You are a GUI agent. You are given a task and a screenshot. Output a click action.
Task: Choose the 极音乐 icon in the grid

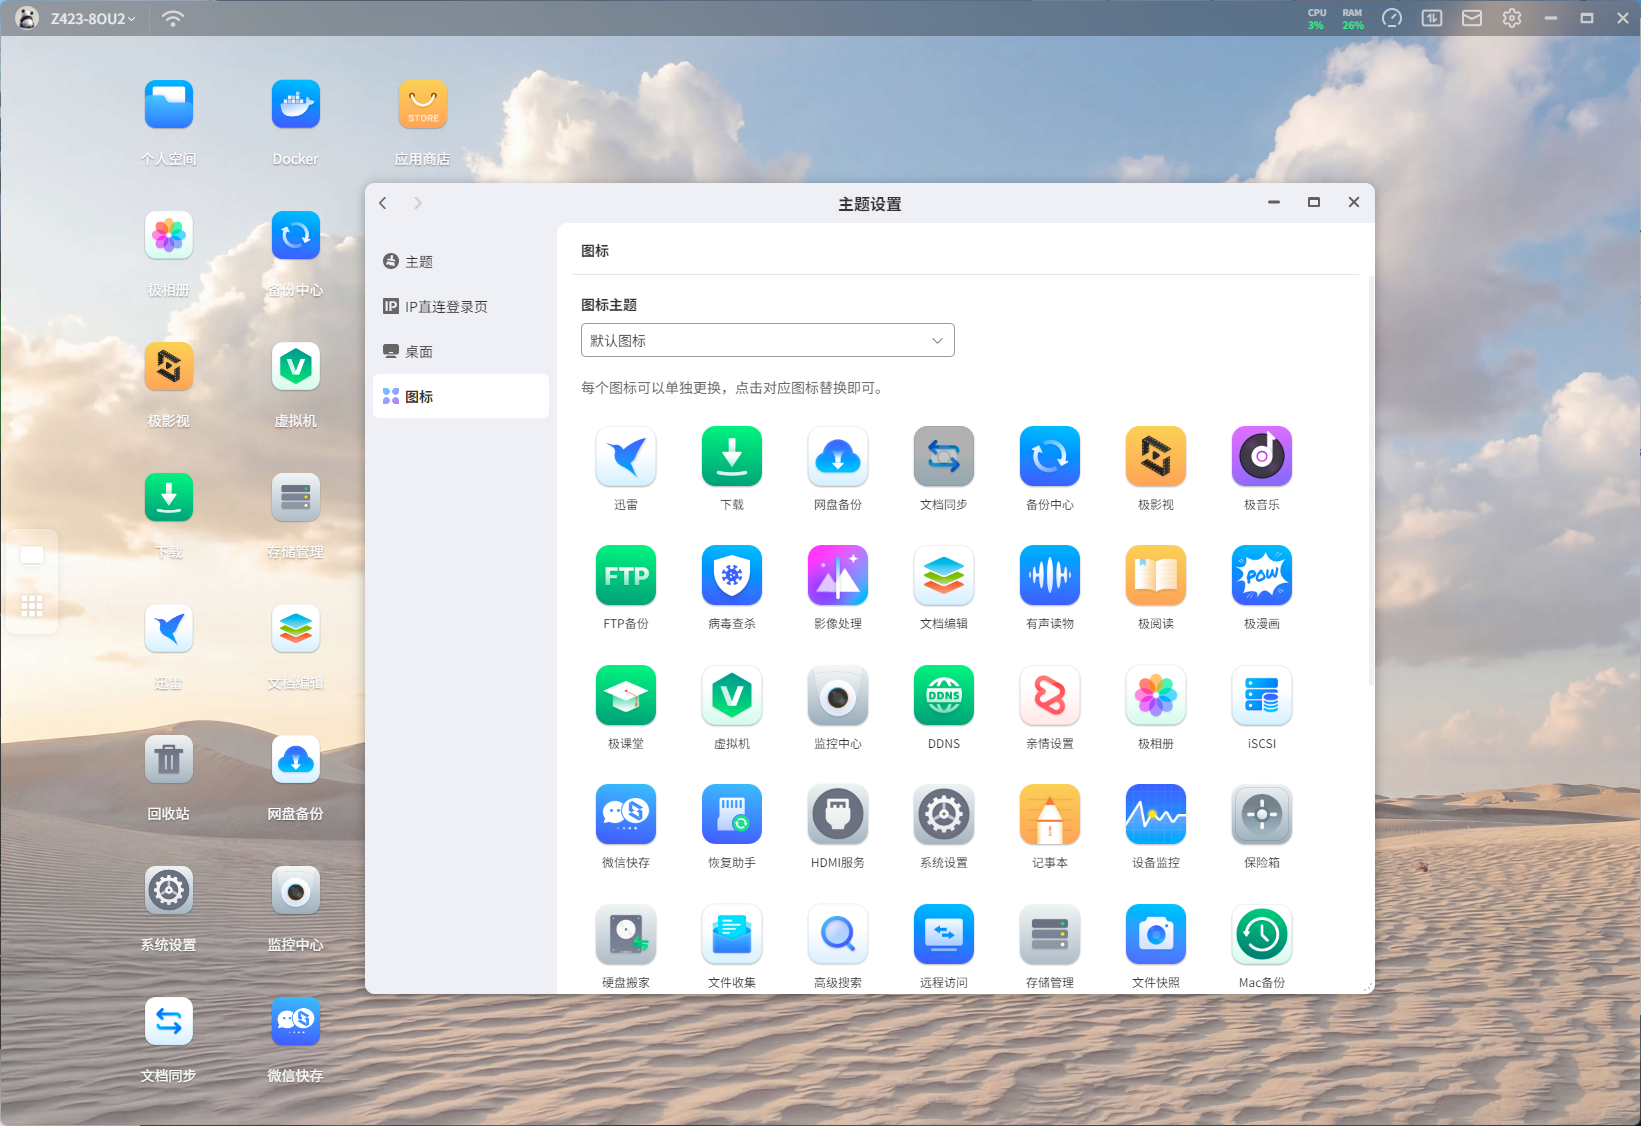pyautogui.click(x=1262, y=456)
